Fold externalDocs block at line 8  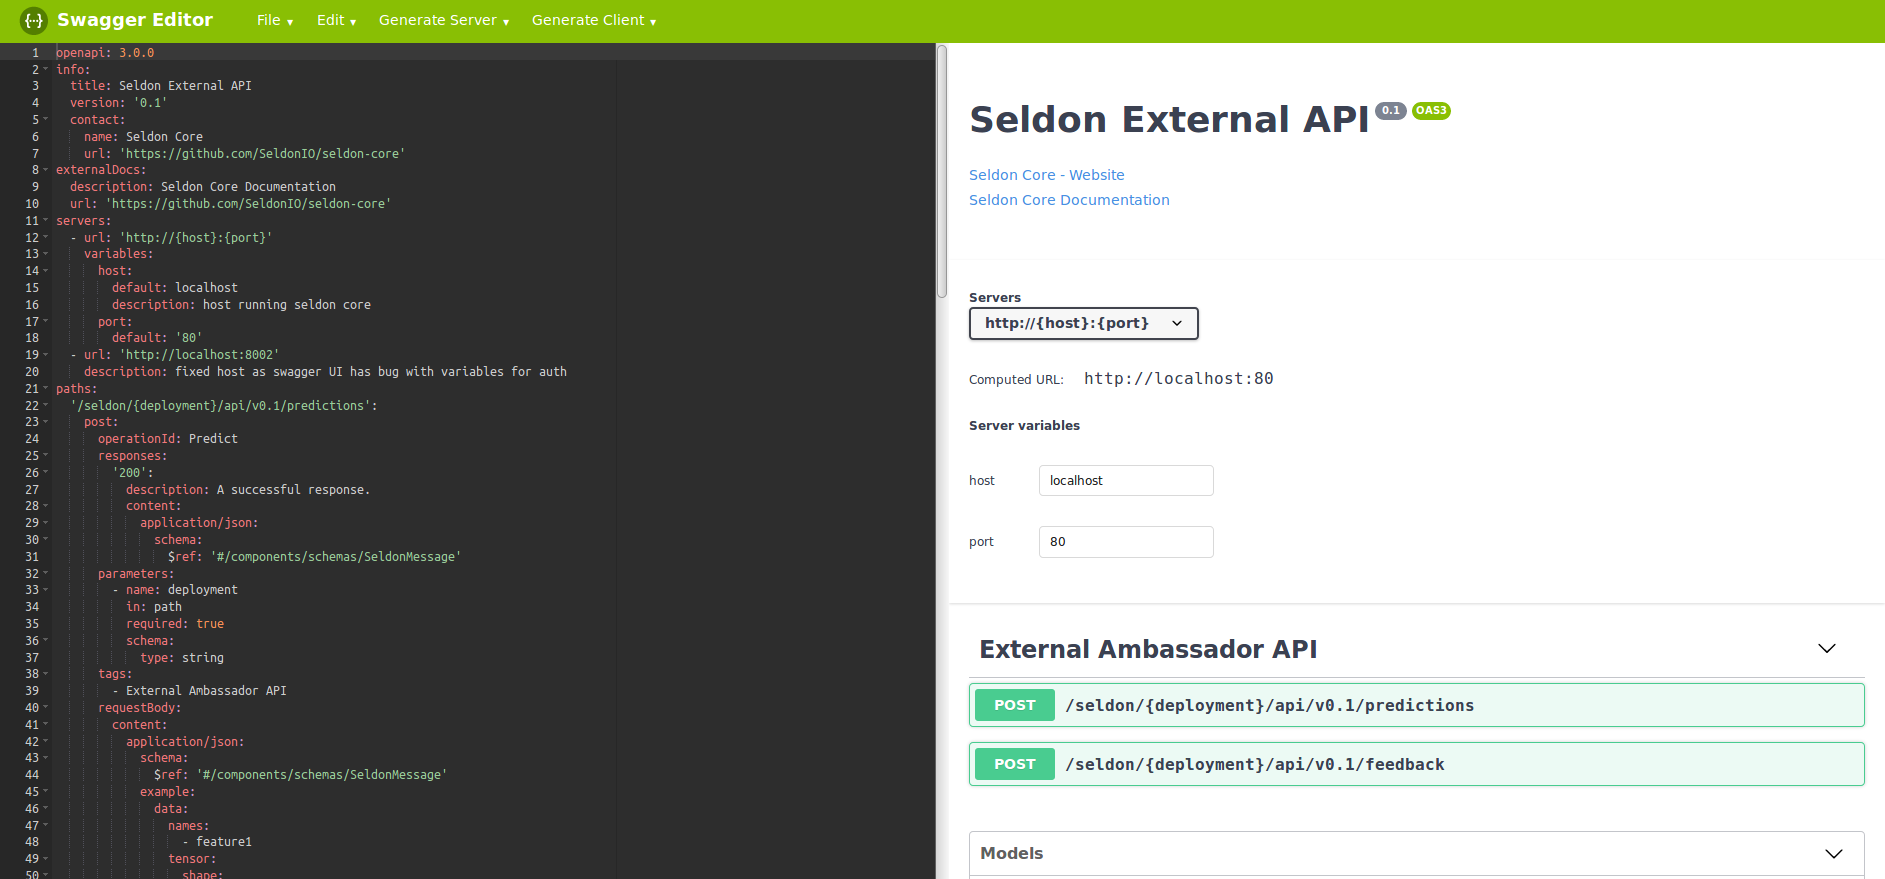[45, 170]
